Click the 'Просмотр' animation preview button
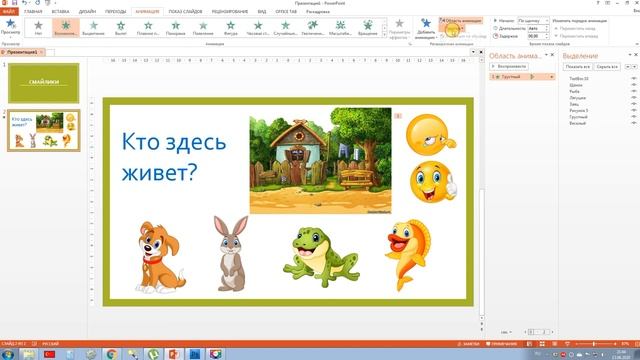This screenshot has width=640, height=360. coord(10,27)
